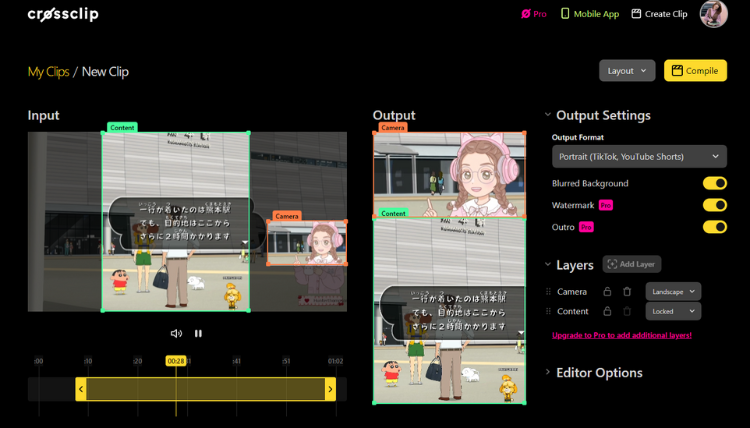
Task: Select the Content label in Output
Action: (x=393, y=213)
